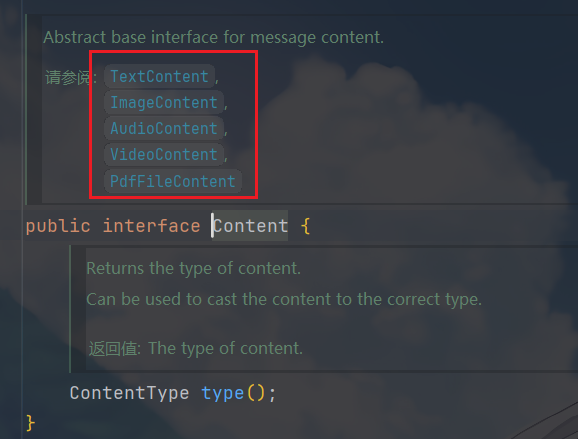
Task: Open the VideoContent reference link
Action: [164, 154]
